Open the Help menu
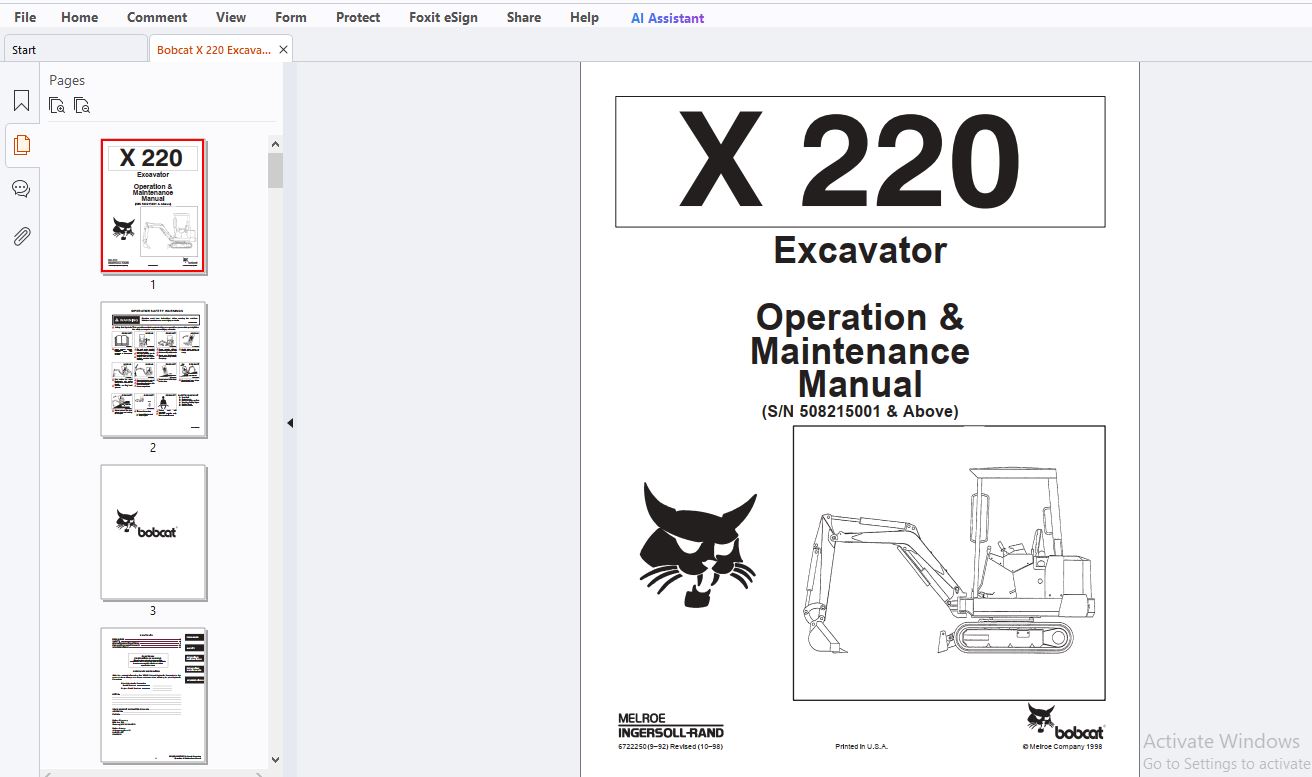Screen dimensions: 1312x777 point(584,17)
